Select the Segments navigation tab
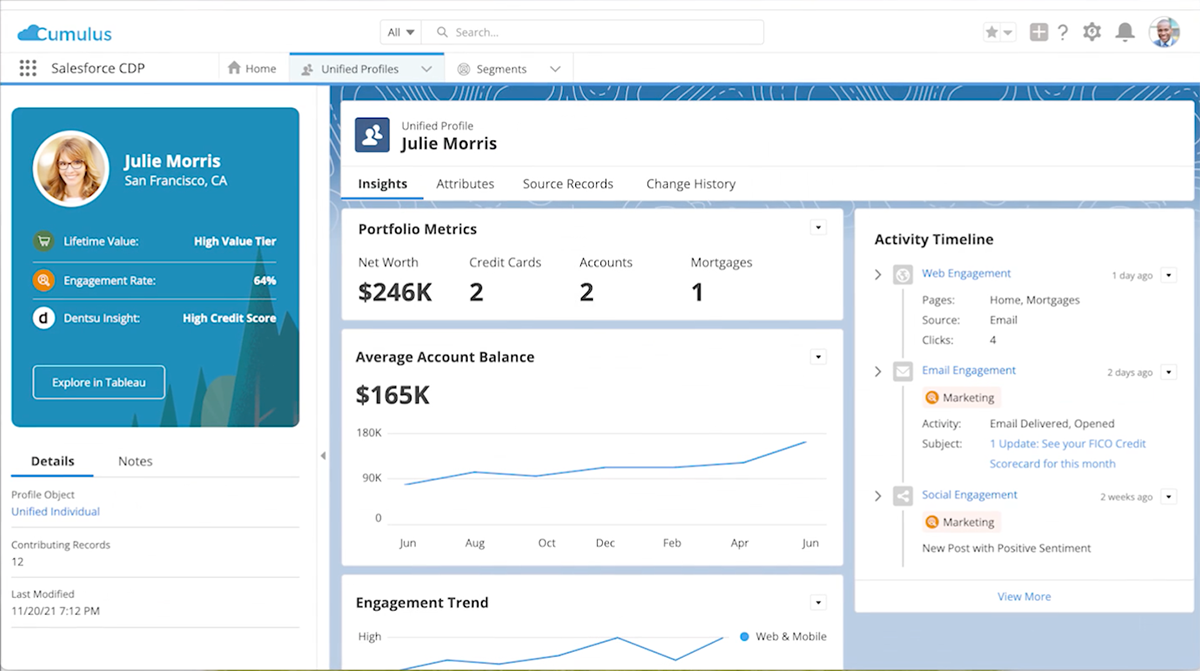Image resolution: width=1200 pixels, height=671 pixels. [501, 69]
